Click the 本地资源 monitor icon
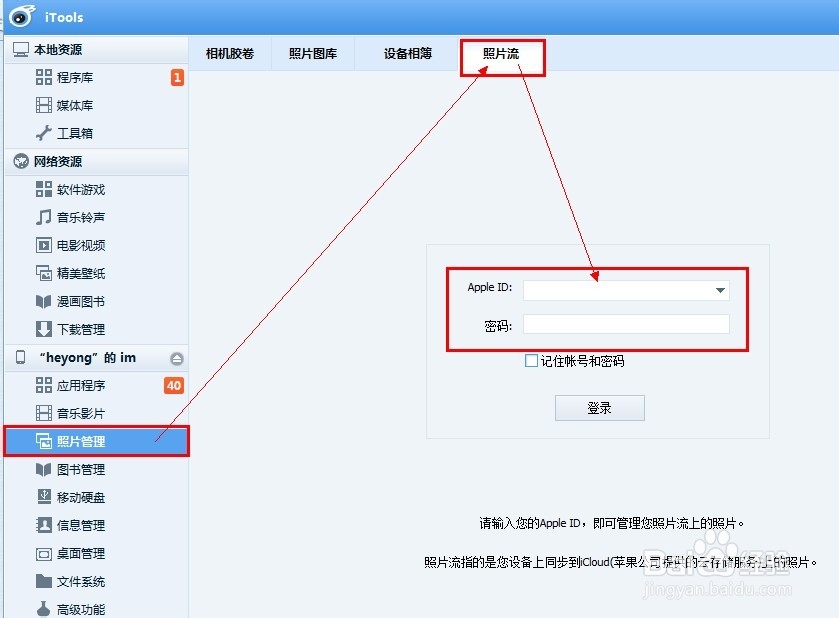 point(20,50)
